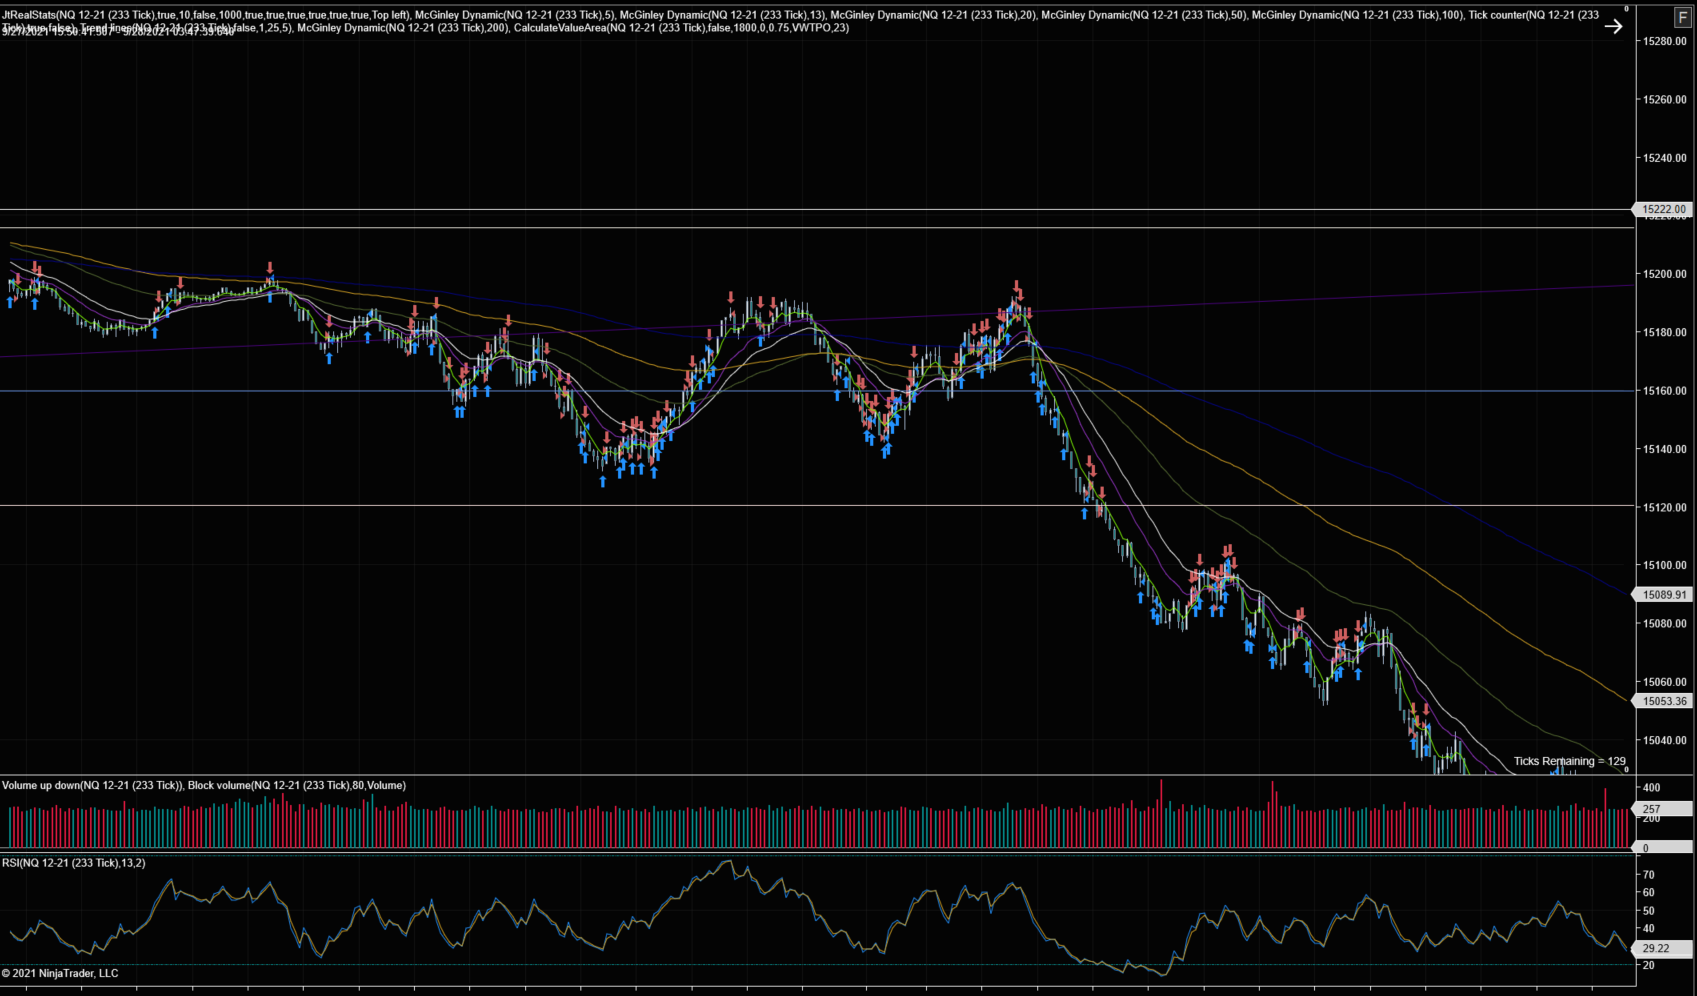Click the 15080.00 price axis label
This screenshot has width=1697, height=996.
(1665, 624)
